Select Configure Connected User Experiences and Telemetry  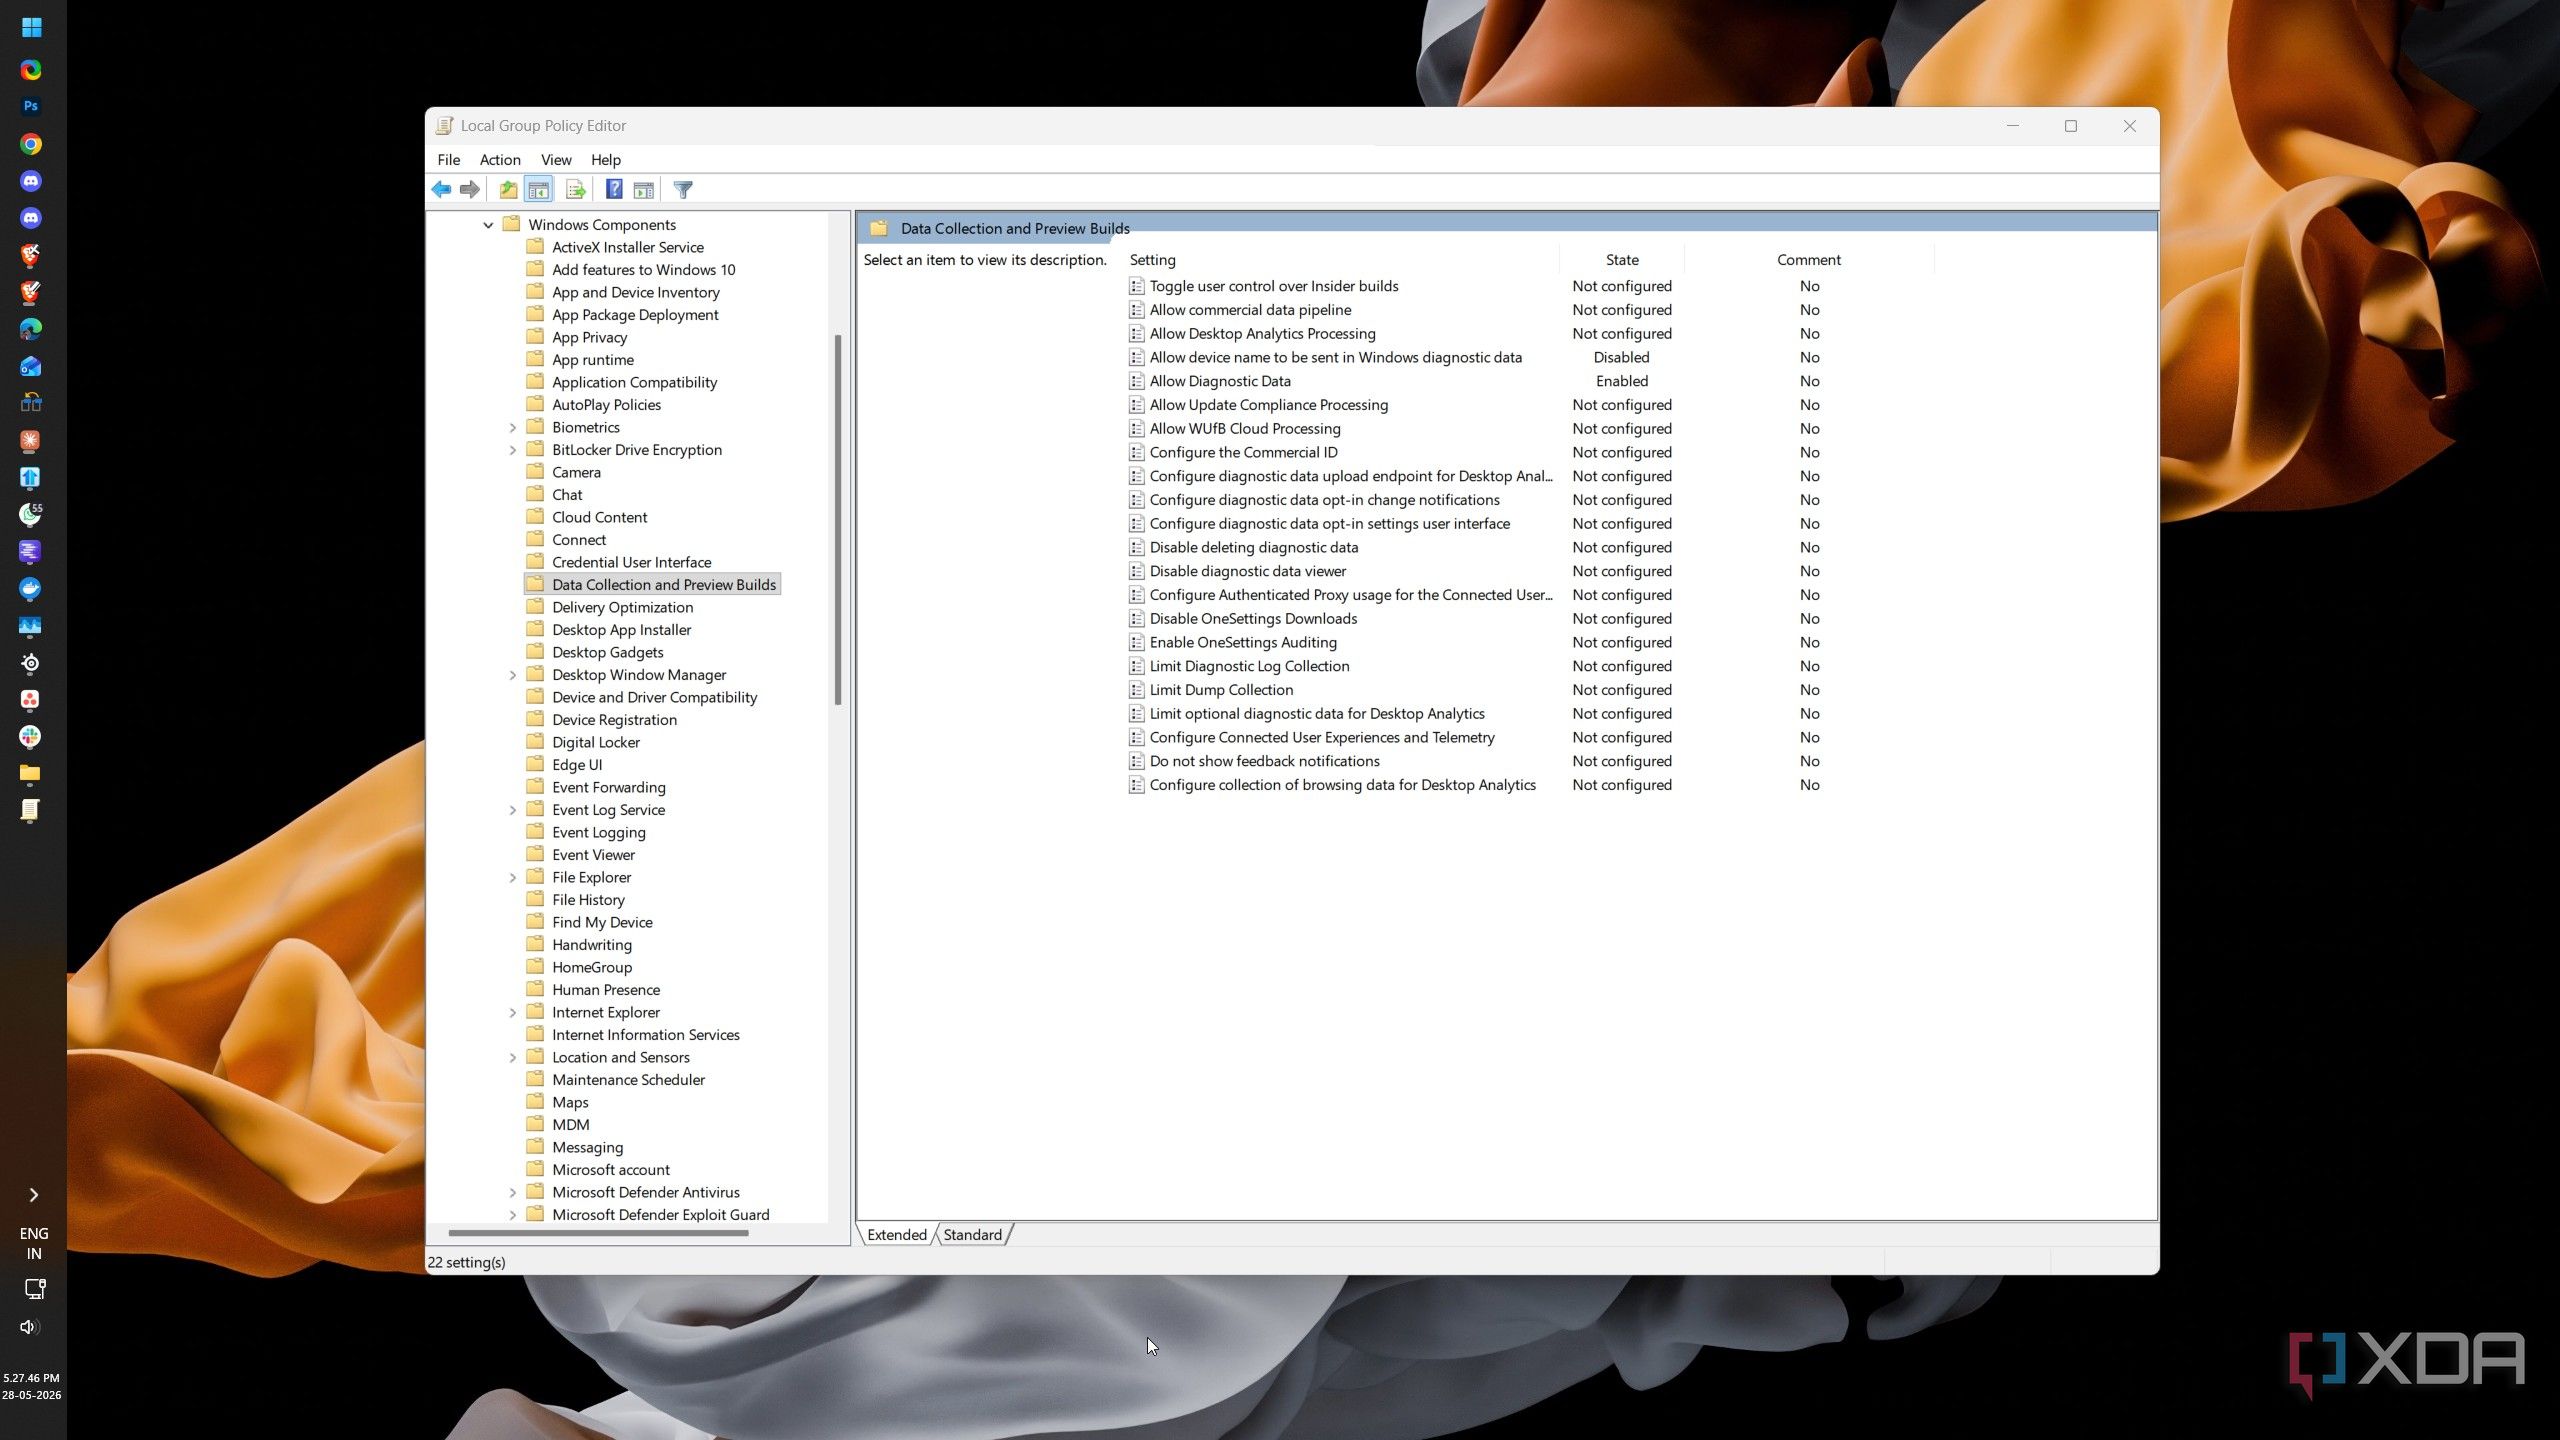pyautogui.click(x=1322, y=737)
